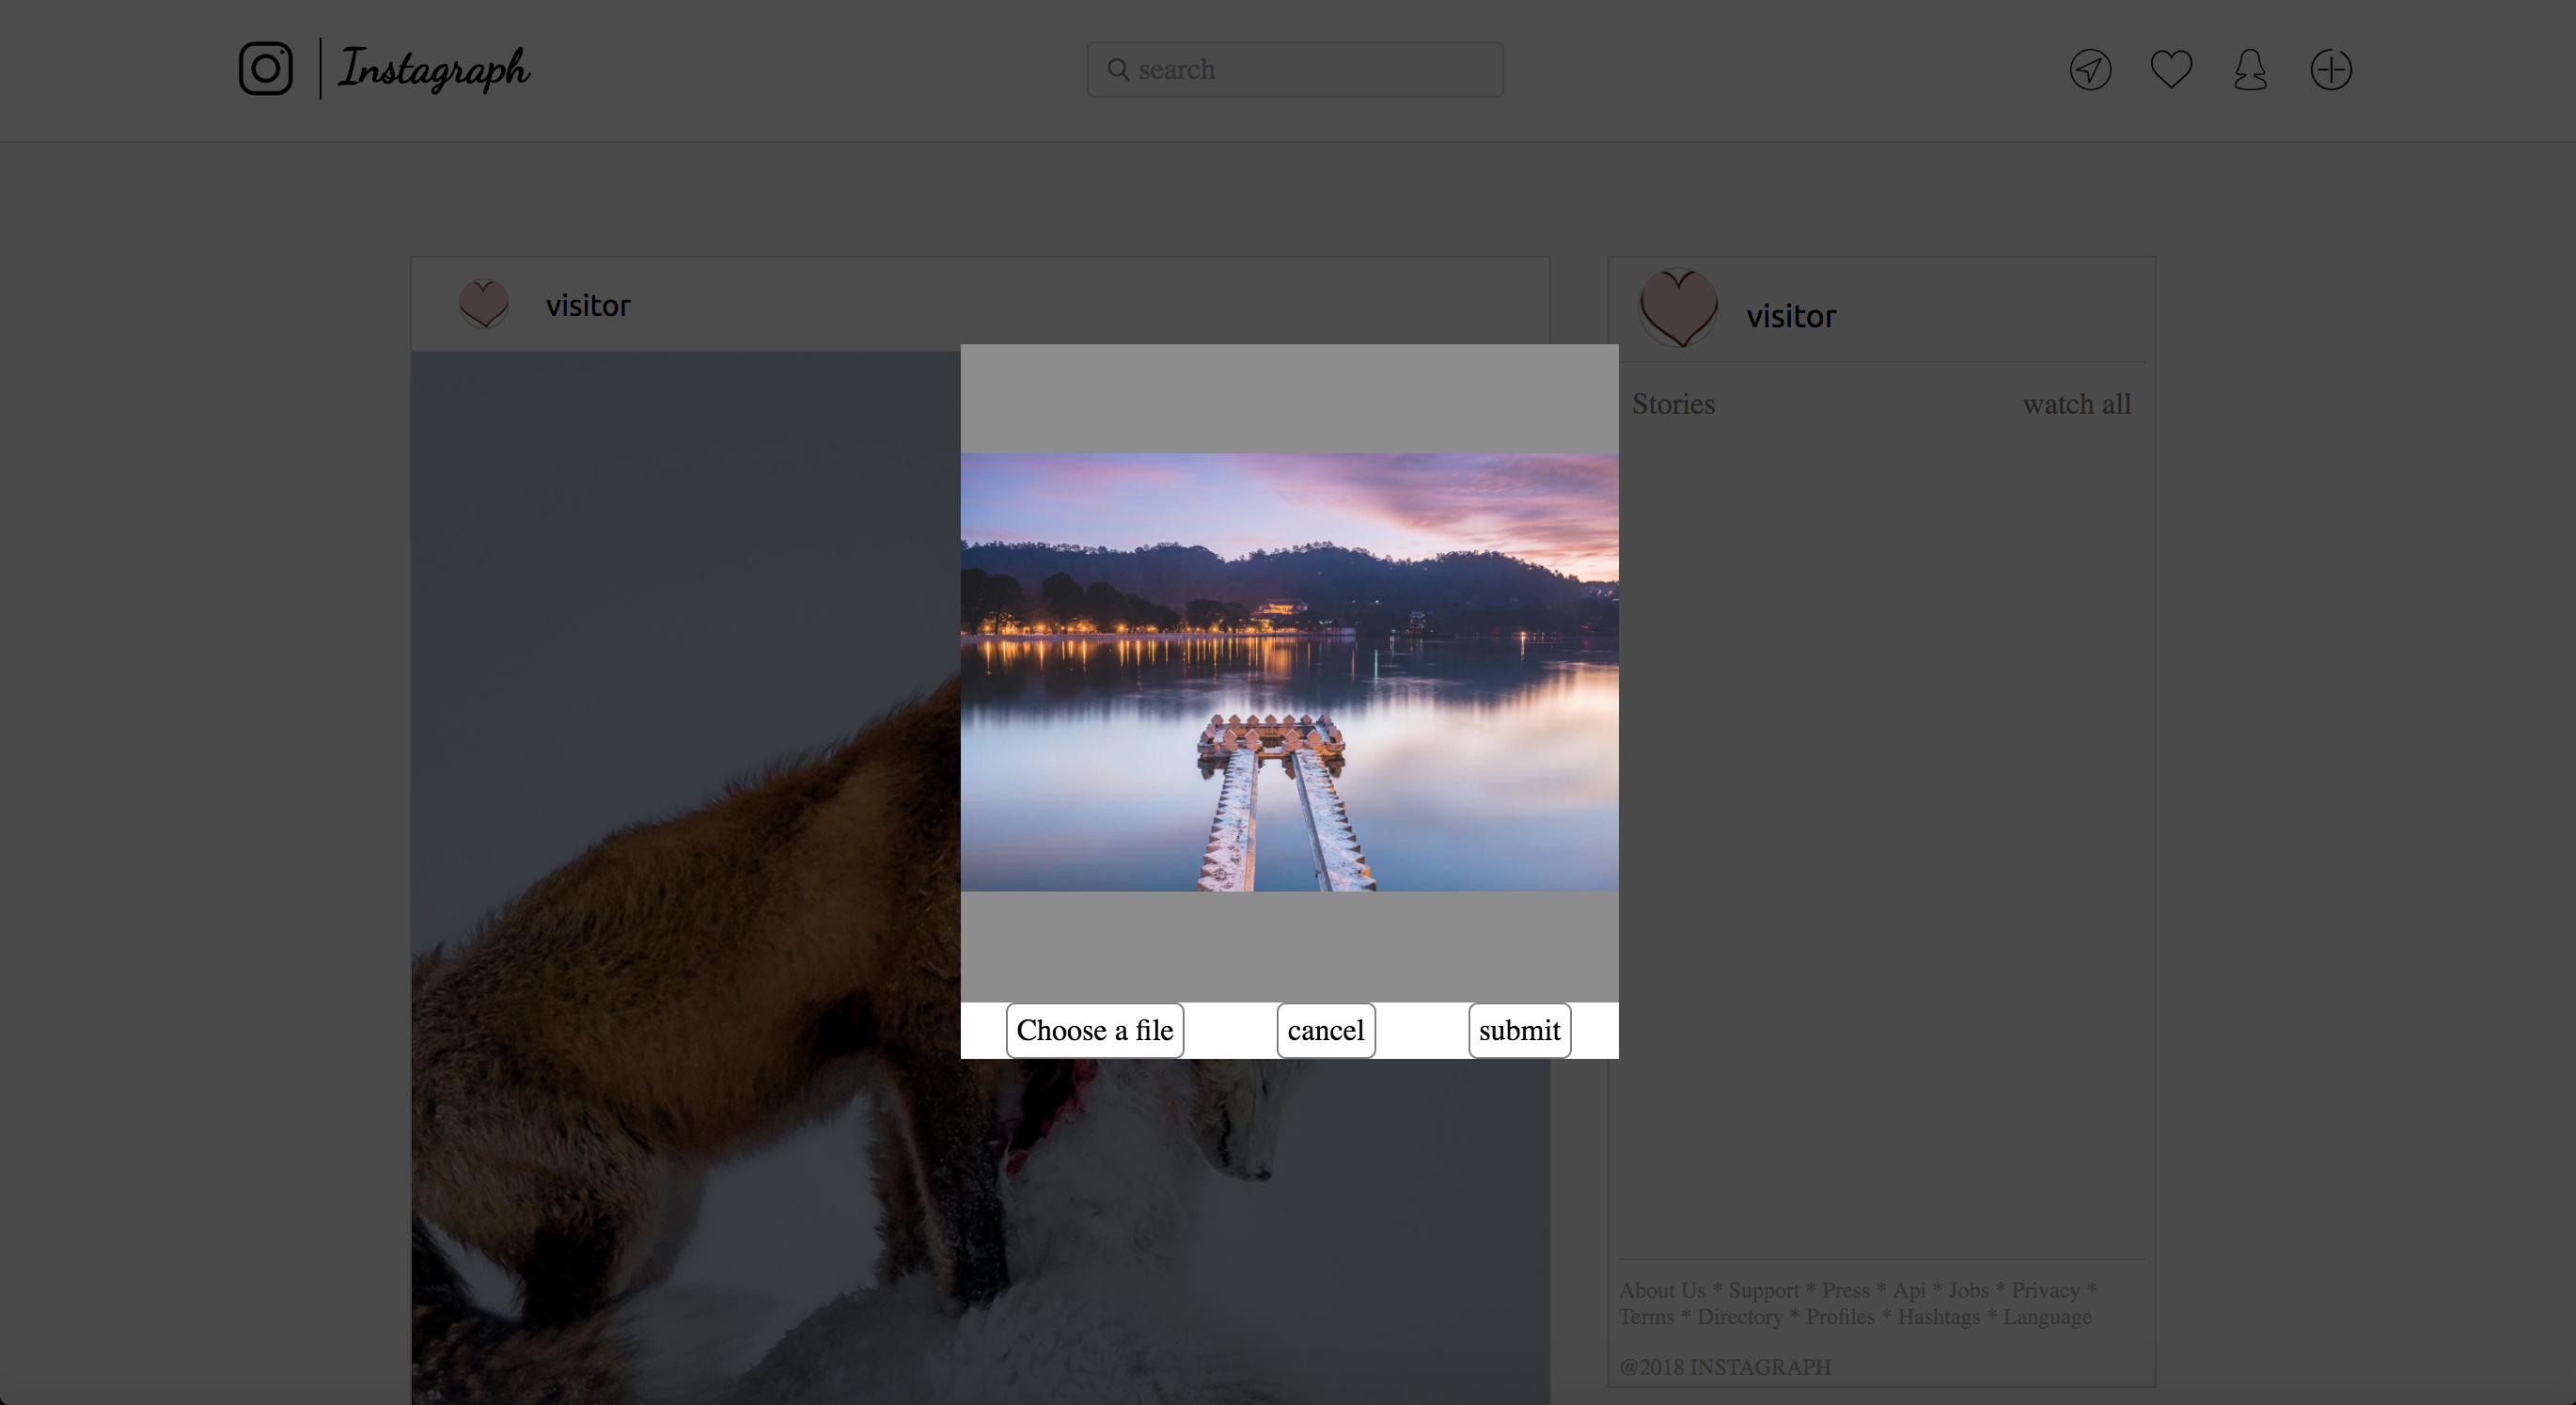The image size is (2576, 1405).
Task: Open the user profile icon in the header
Action: (2250, 70)
